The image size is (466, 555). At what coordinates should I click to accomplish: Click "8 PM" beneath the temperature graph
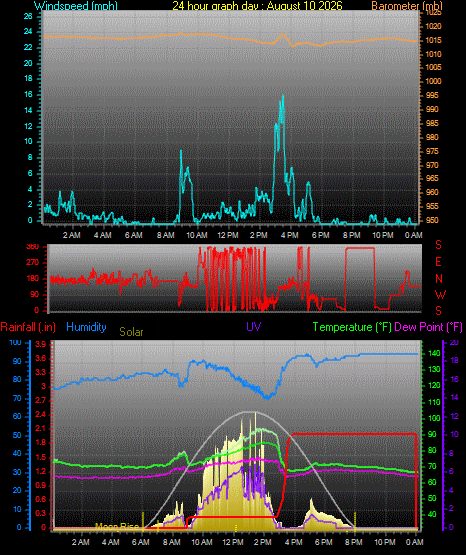pos(354,542)
